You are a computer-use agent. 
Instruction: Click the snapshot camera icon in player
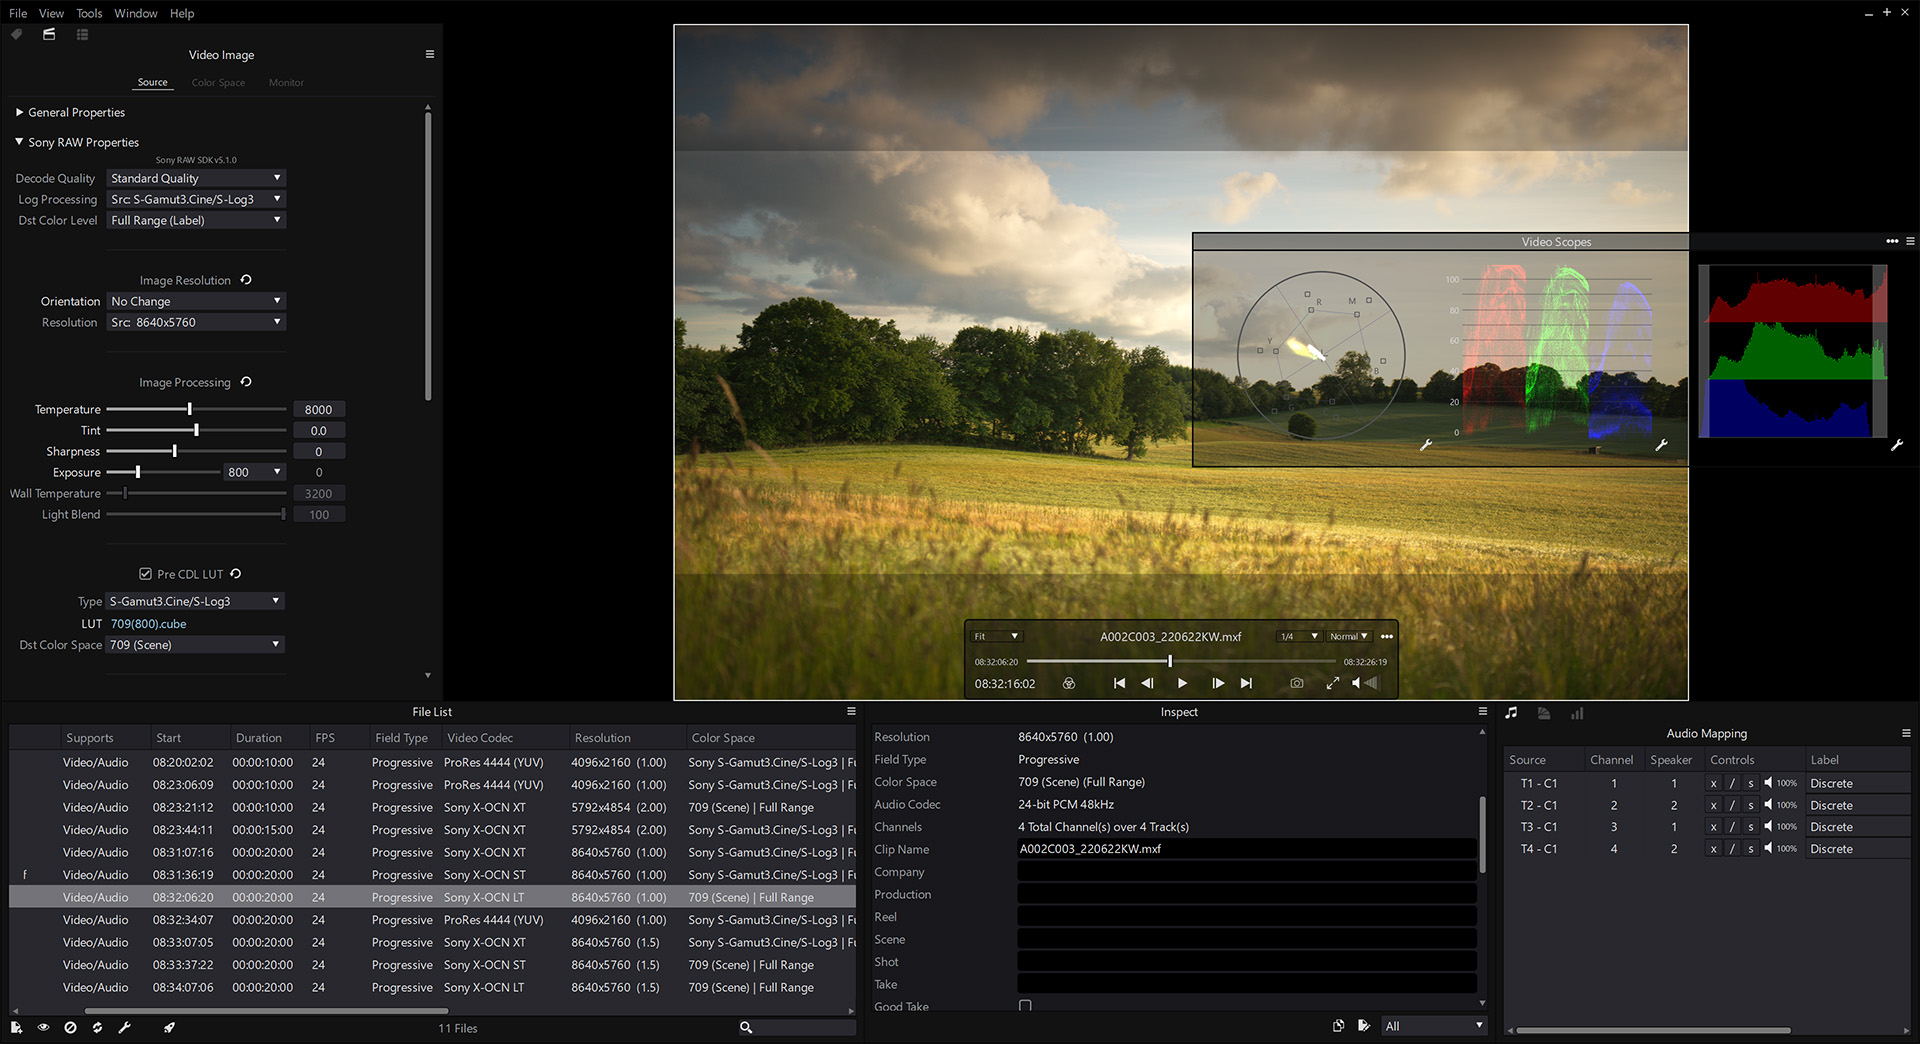pos(1296,683)
